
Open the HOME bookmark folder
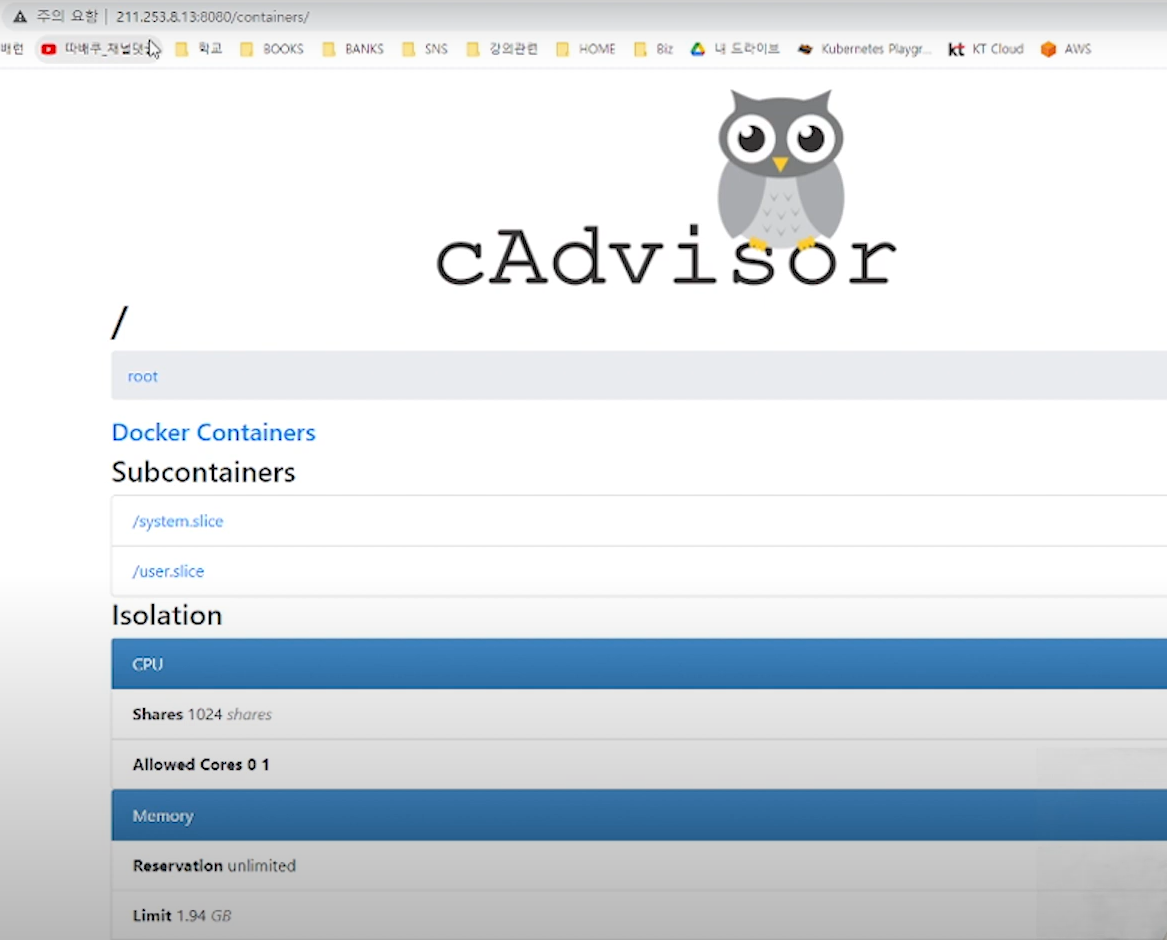[x=586, y=49]
